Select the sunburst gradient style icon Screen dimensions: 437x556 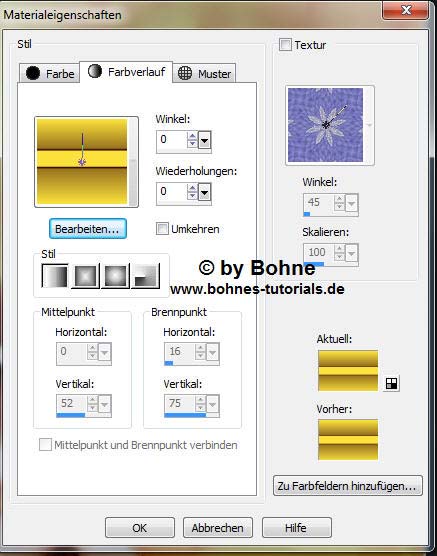(116, 276)
